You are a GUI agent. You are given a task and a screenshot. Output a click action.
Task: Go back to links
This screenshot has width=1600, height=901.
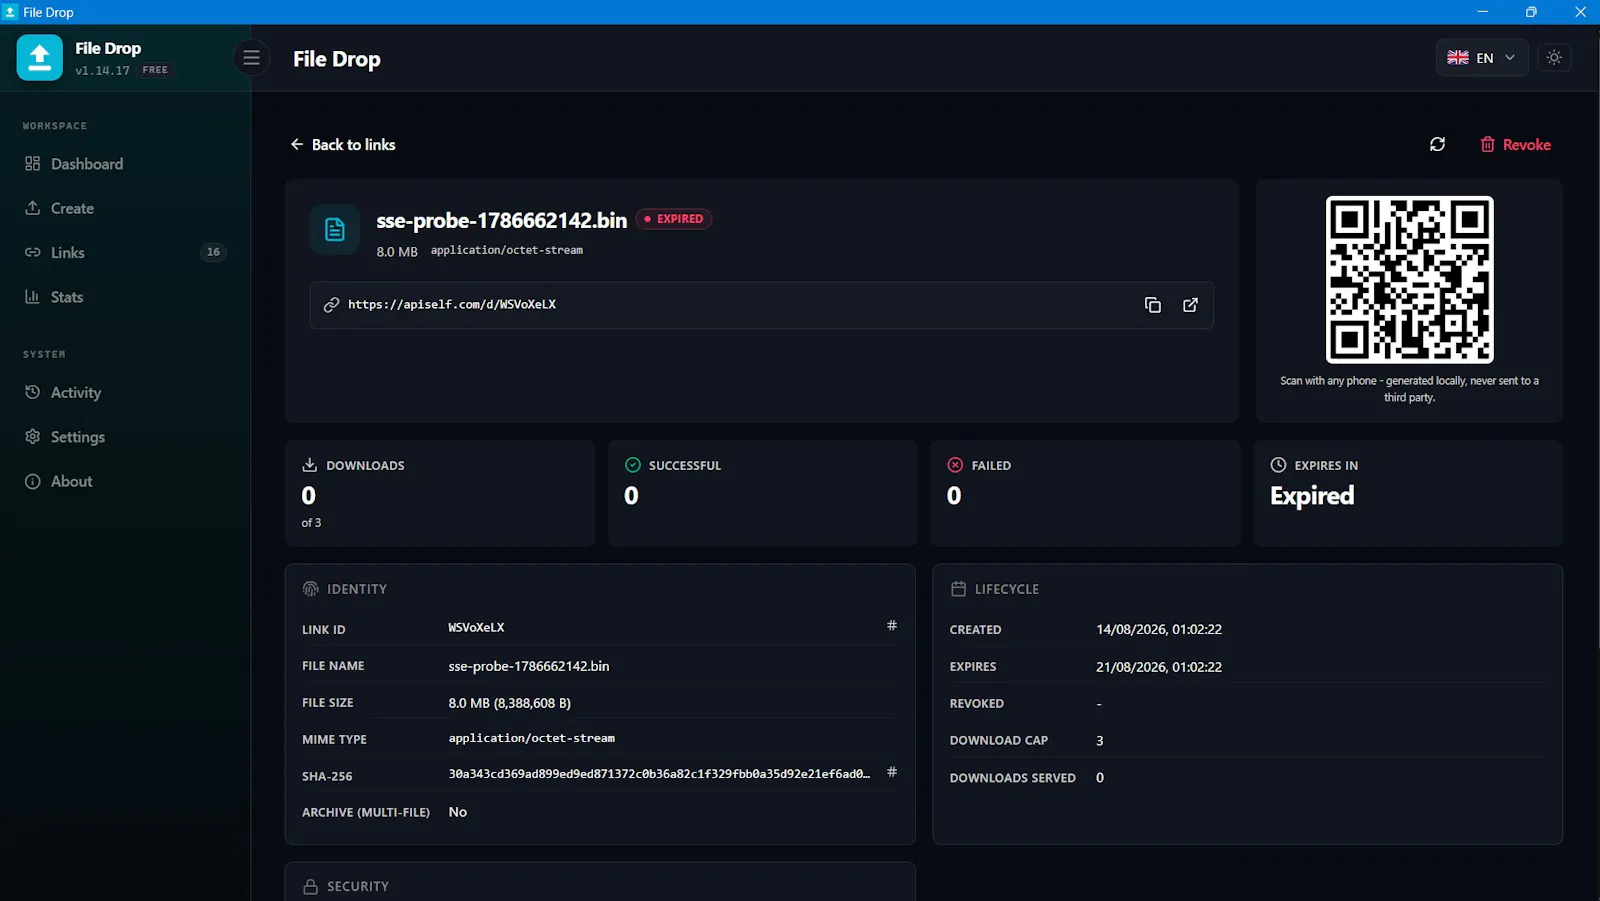[343, 145]
